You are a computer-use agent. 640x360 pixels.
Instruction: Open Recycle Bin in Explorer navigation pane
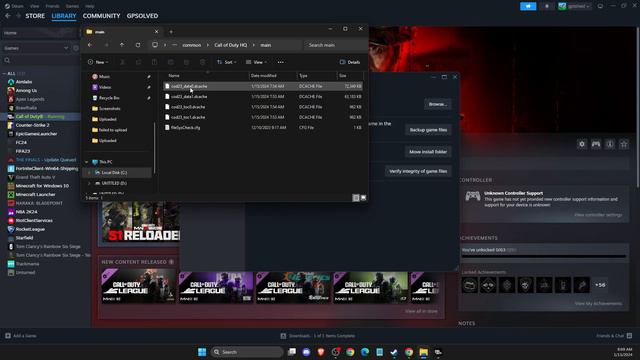click(x=109, y=98)
